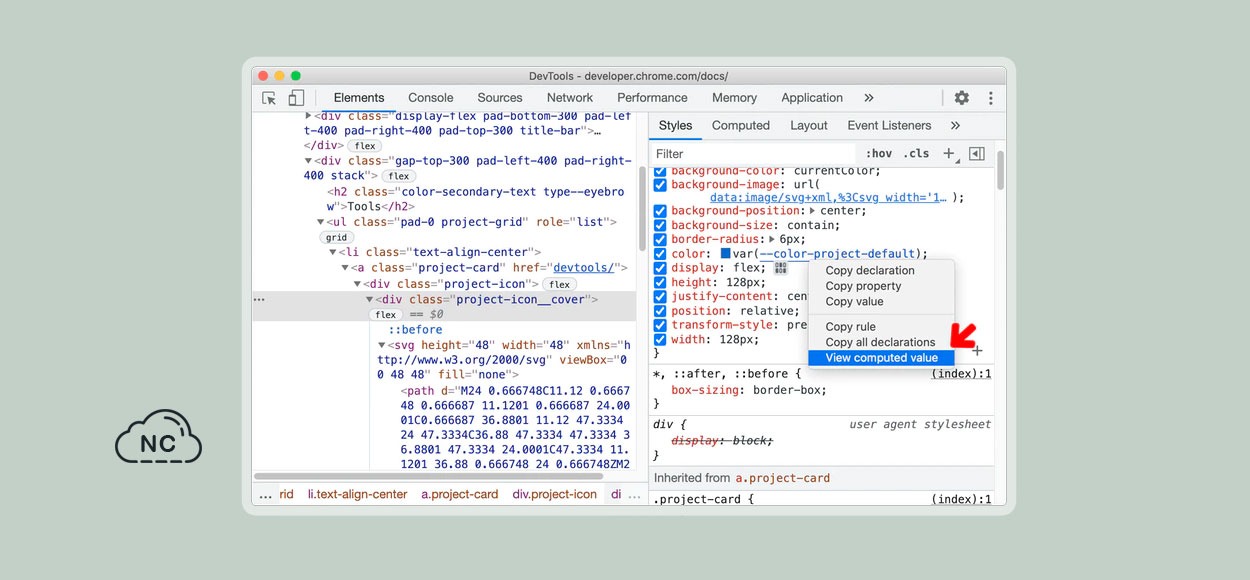Follow the devtools/ href link
The width and height of the screenshot is (1250, 580).
pos(582,268)
